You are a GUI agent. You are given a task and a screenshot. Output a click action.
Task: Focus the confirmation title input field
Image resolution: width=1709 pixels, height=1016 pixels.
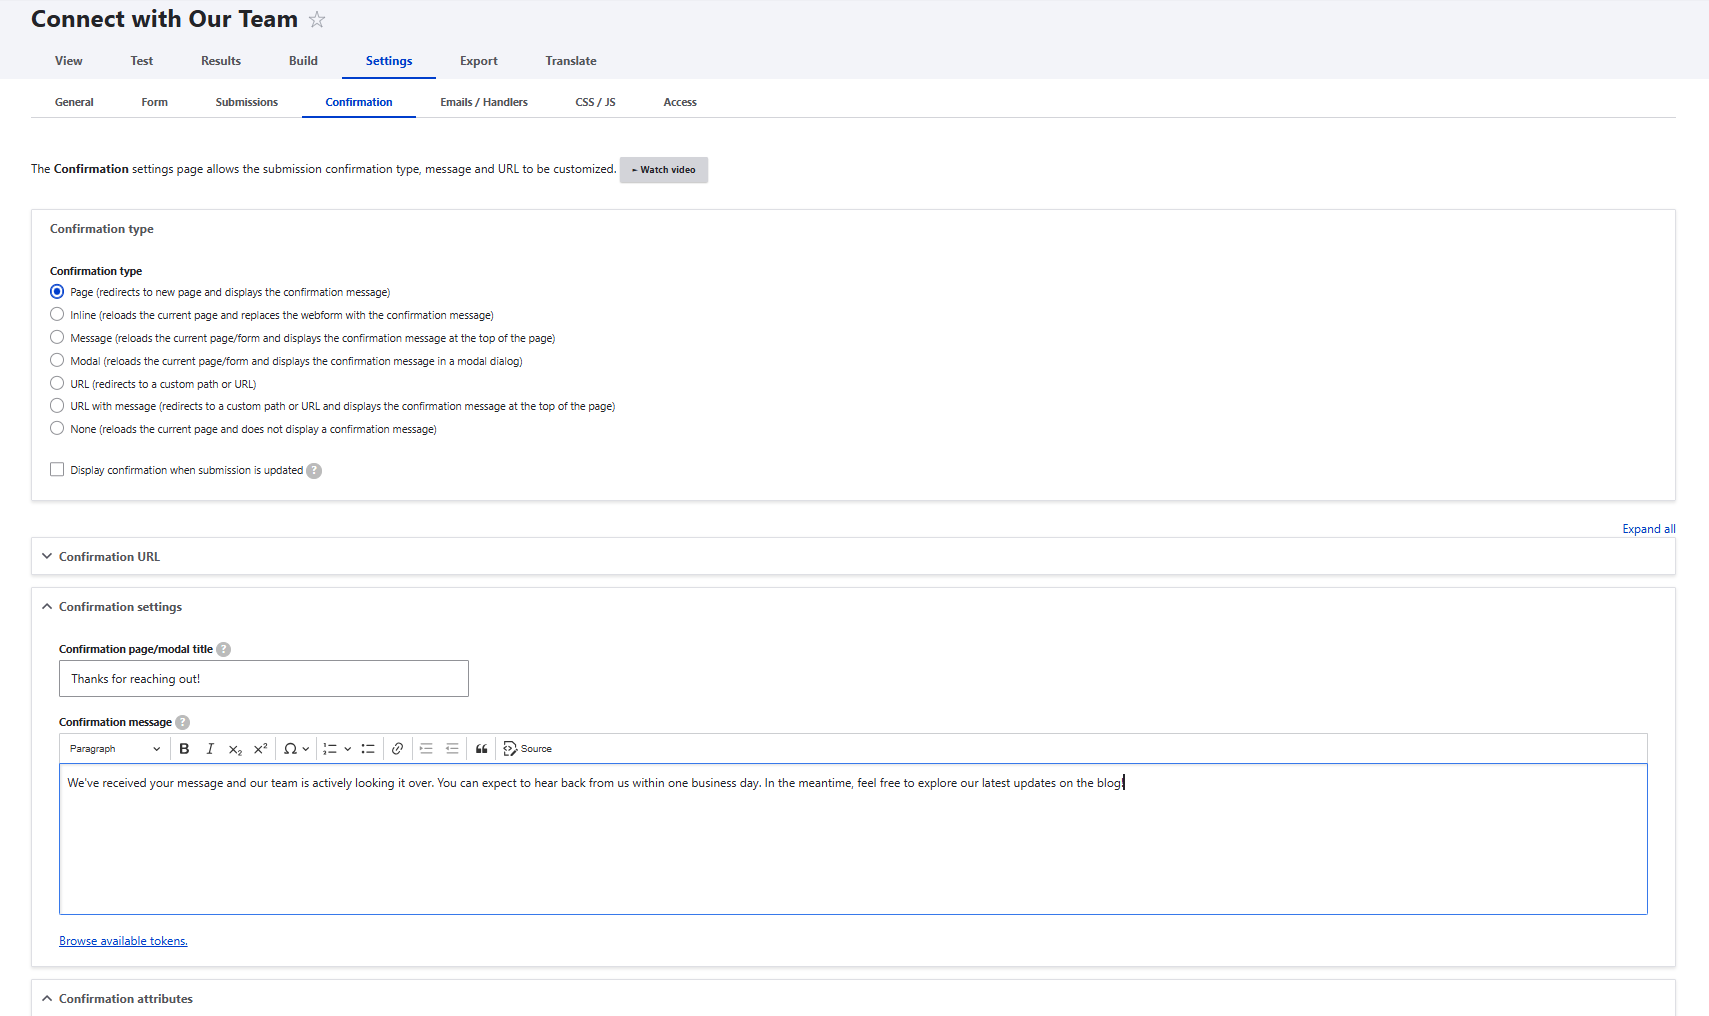[x=264, y=679]
